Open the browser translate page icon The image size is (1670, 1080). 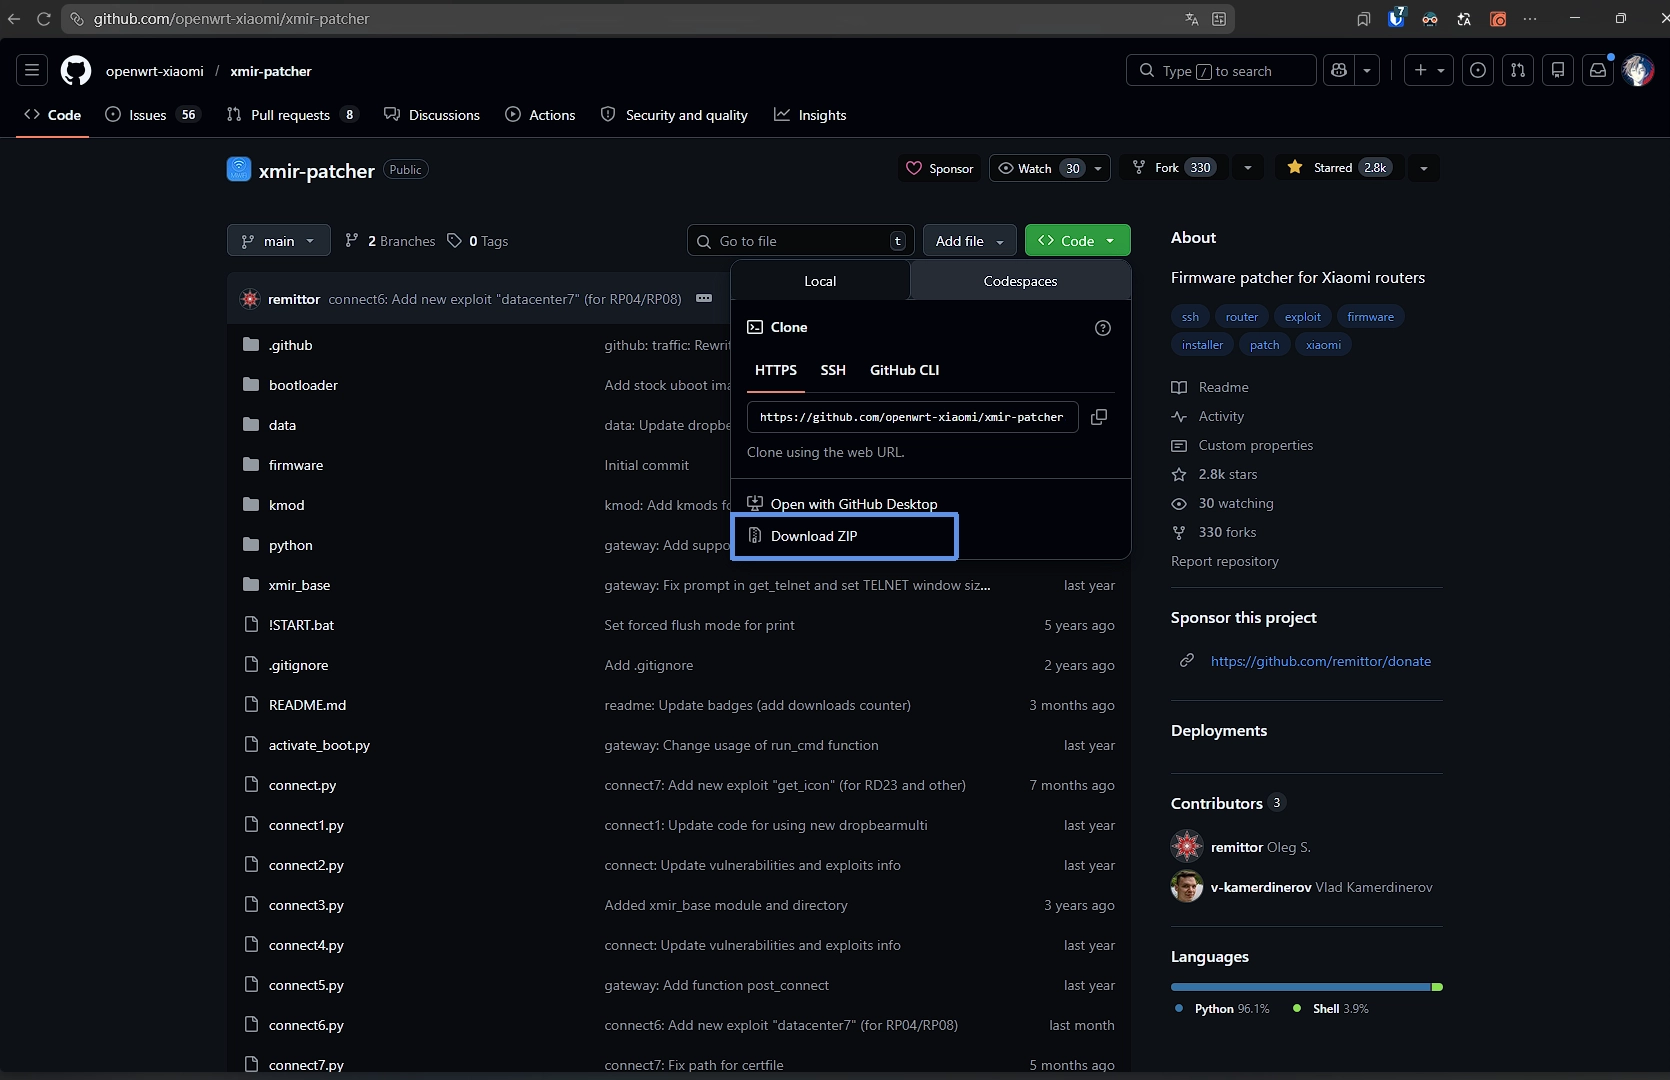tap(1192, 18)
